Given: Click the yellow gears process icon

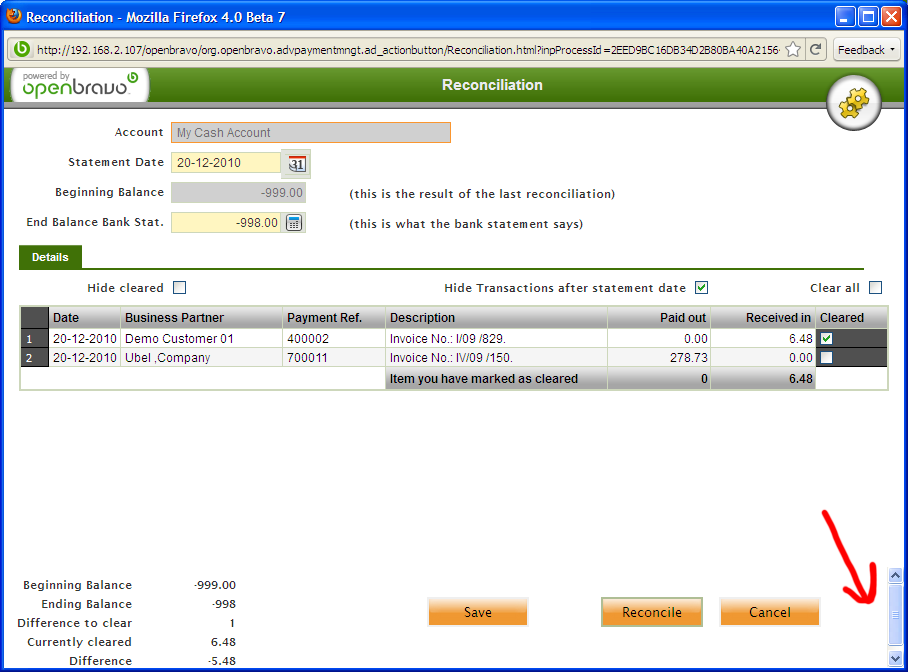Looking at the screenshot, I should coord(853,103).
